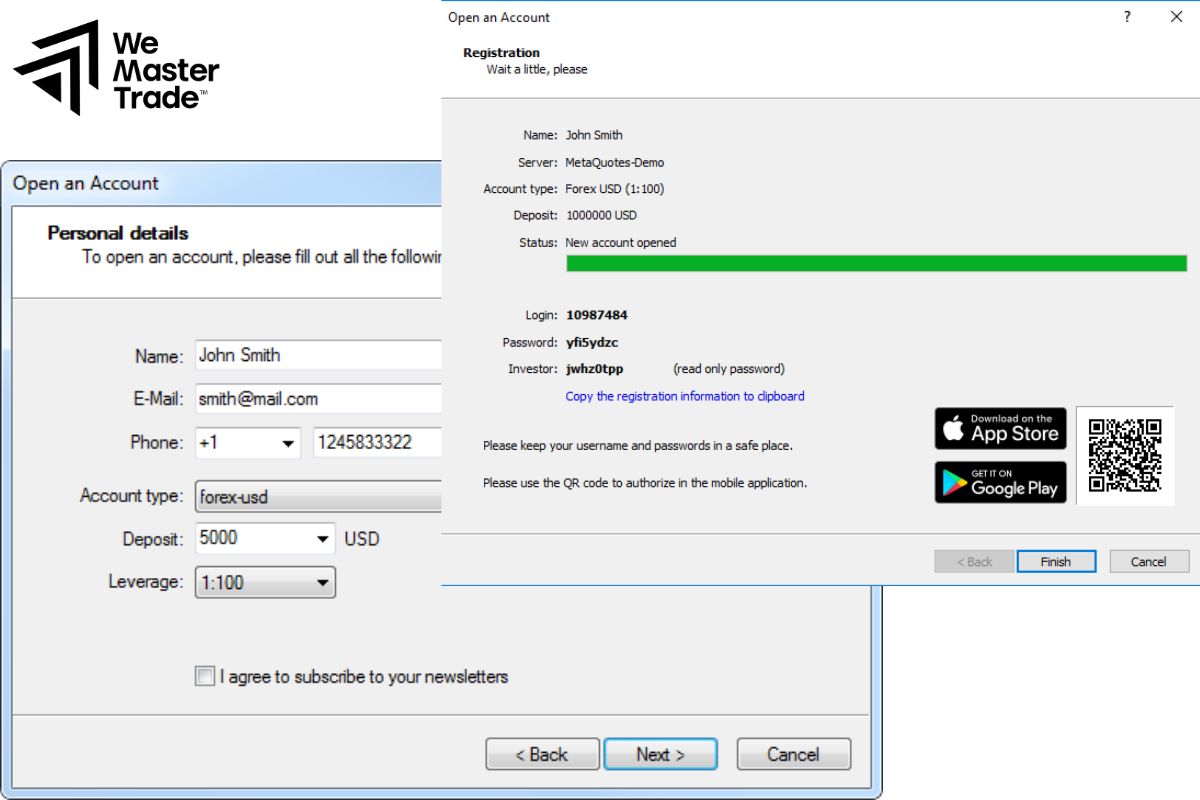Click the Name input field

pyautogui.click(x=318, y=355)
